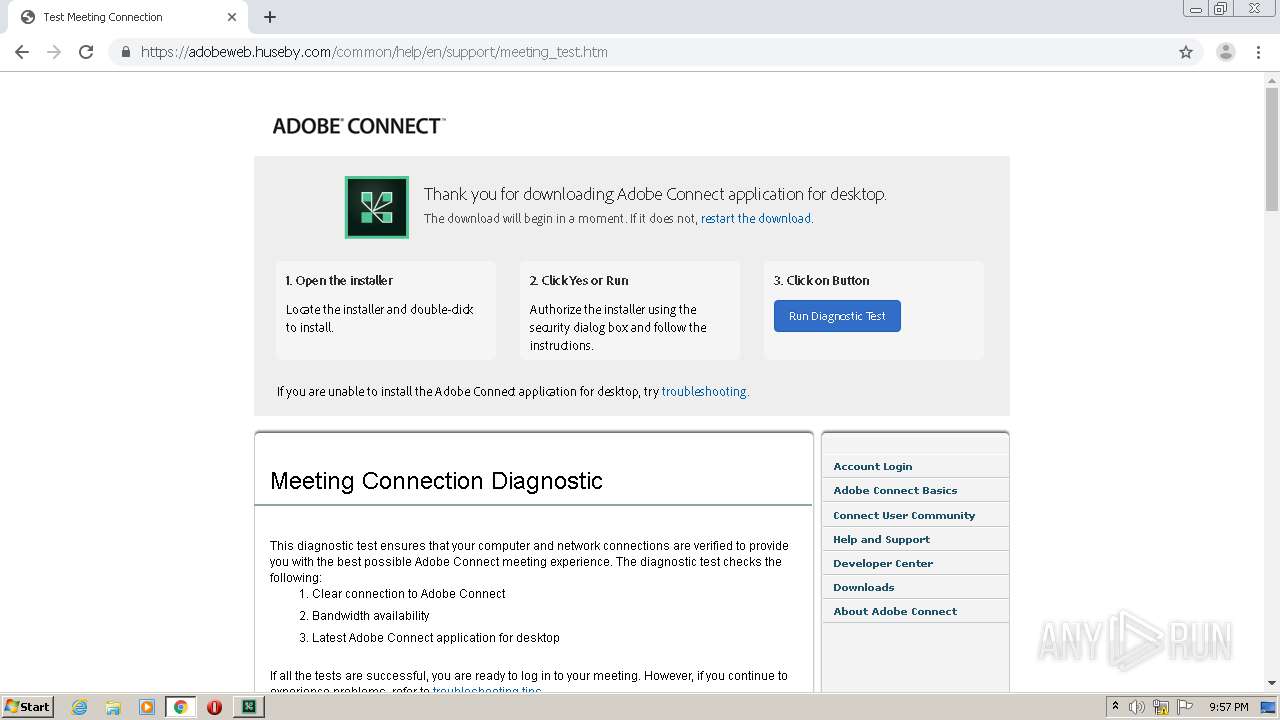This screenshot has width=1280, height=720.
Task: Click the page vertical scrollbar thumb
Action: (1272, 150)
